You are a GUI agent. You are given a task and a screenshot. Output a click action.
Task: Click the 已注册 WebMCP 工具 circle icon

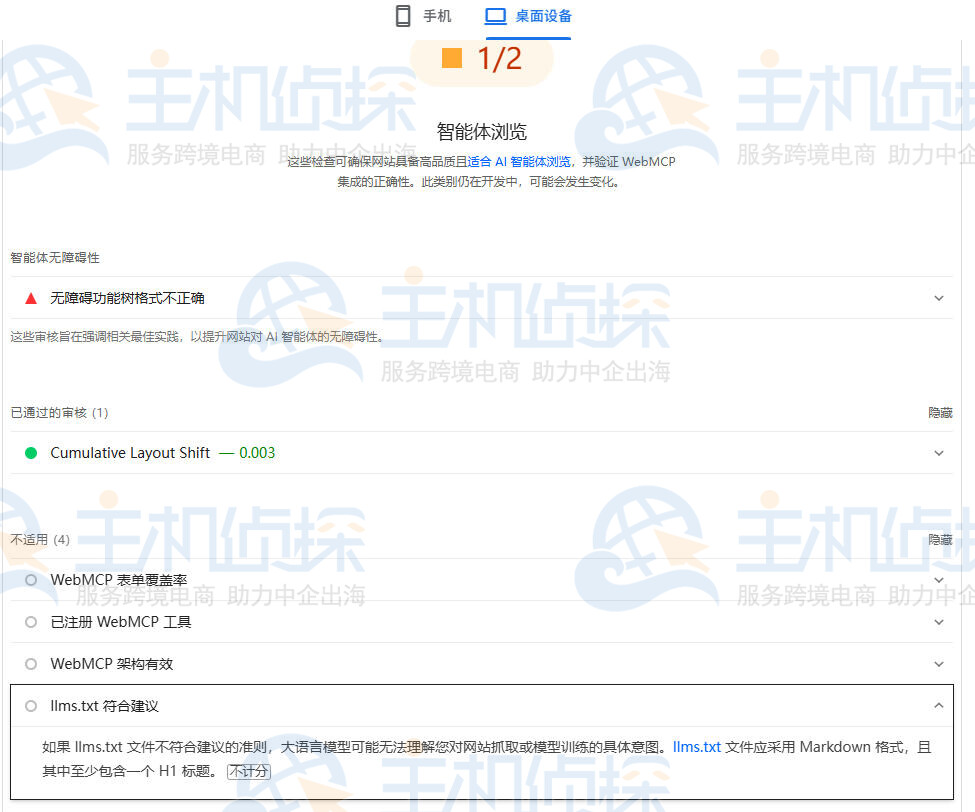[x=30, y=622]
